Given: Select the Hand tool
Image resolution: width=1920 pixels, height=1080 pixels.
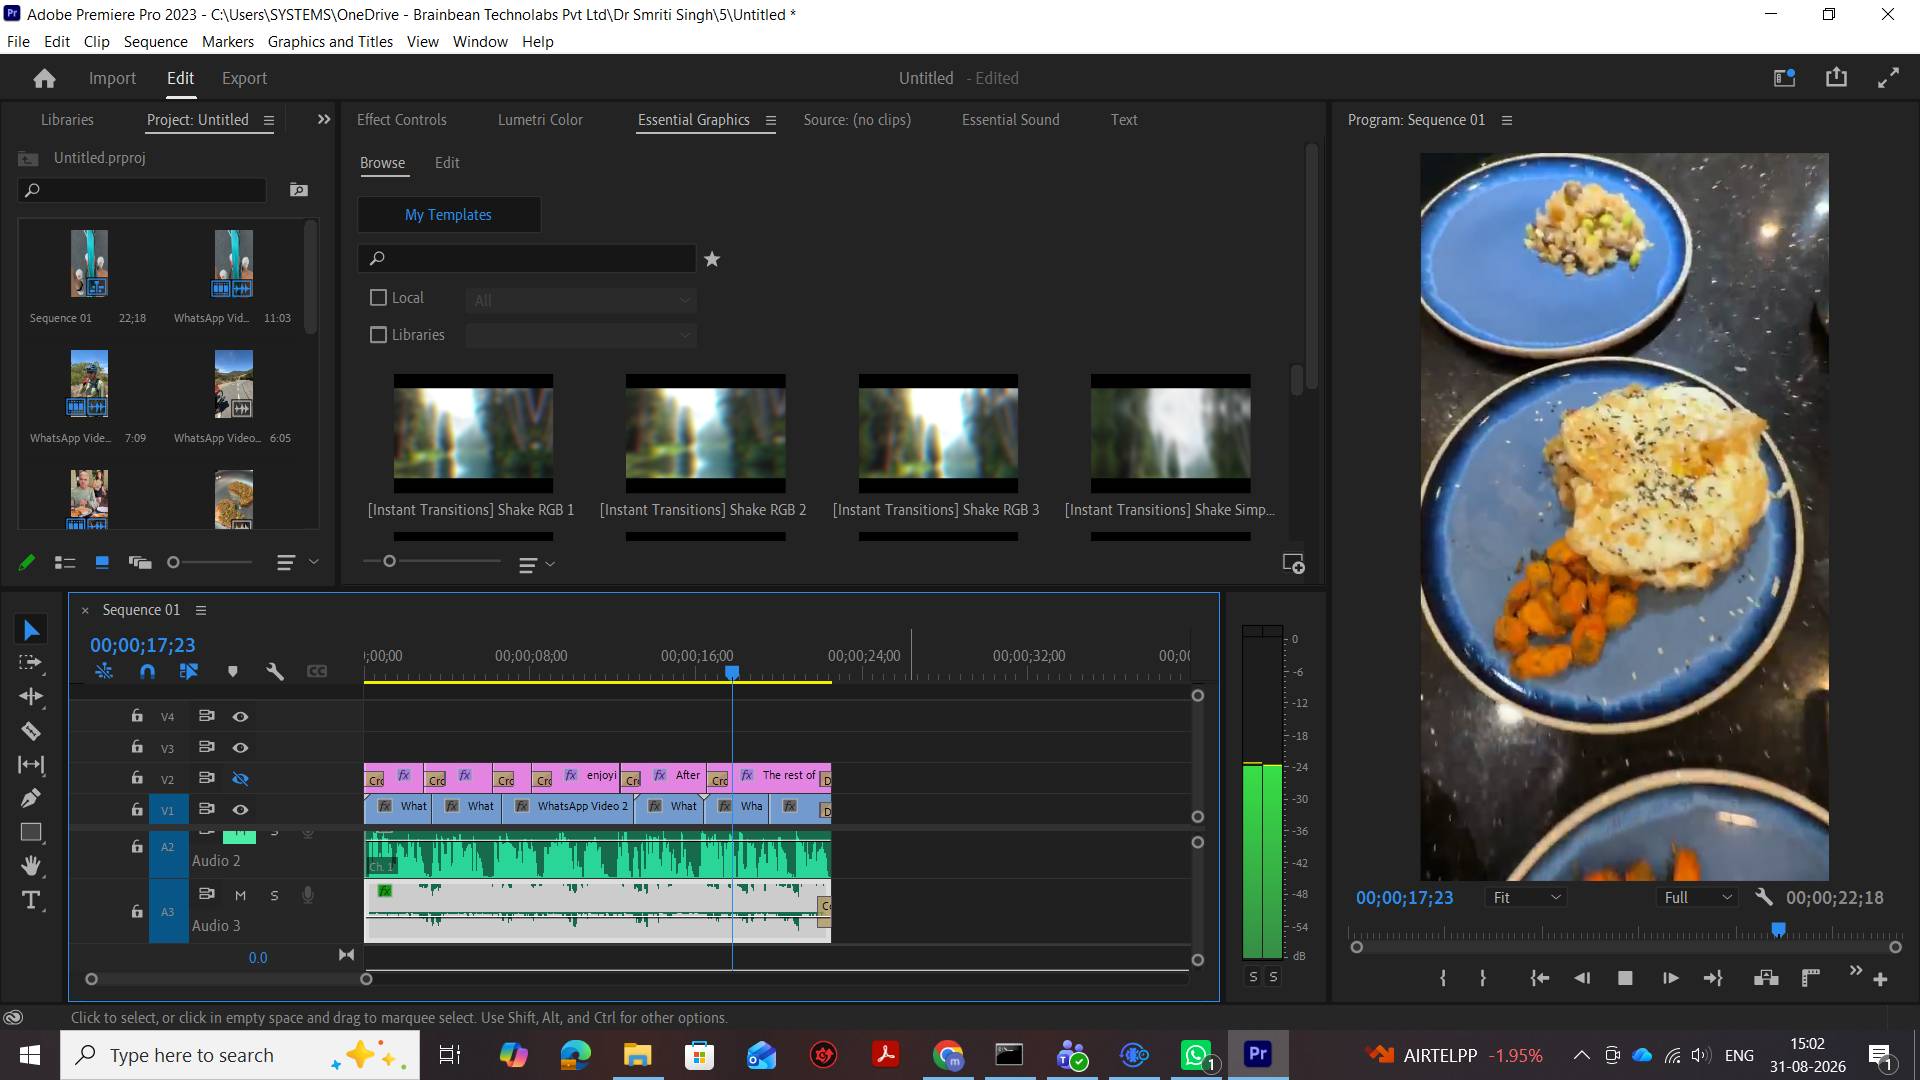Looking at the screenshot, I should (31, 866).
